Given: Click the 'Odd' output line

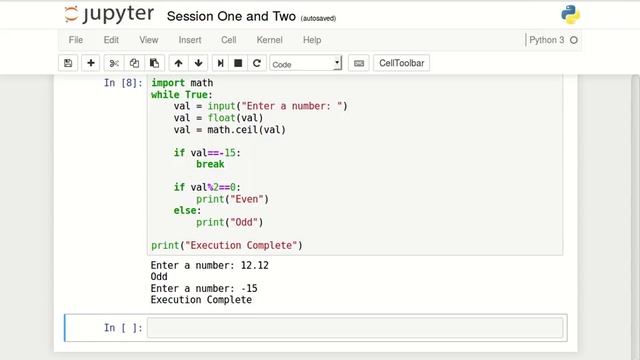Looking at the screenshot, I should 159,277.
